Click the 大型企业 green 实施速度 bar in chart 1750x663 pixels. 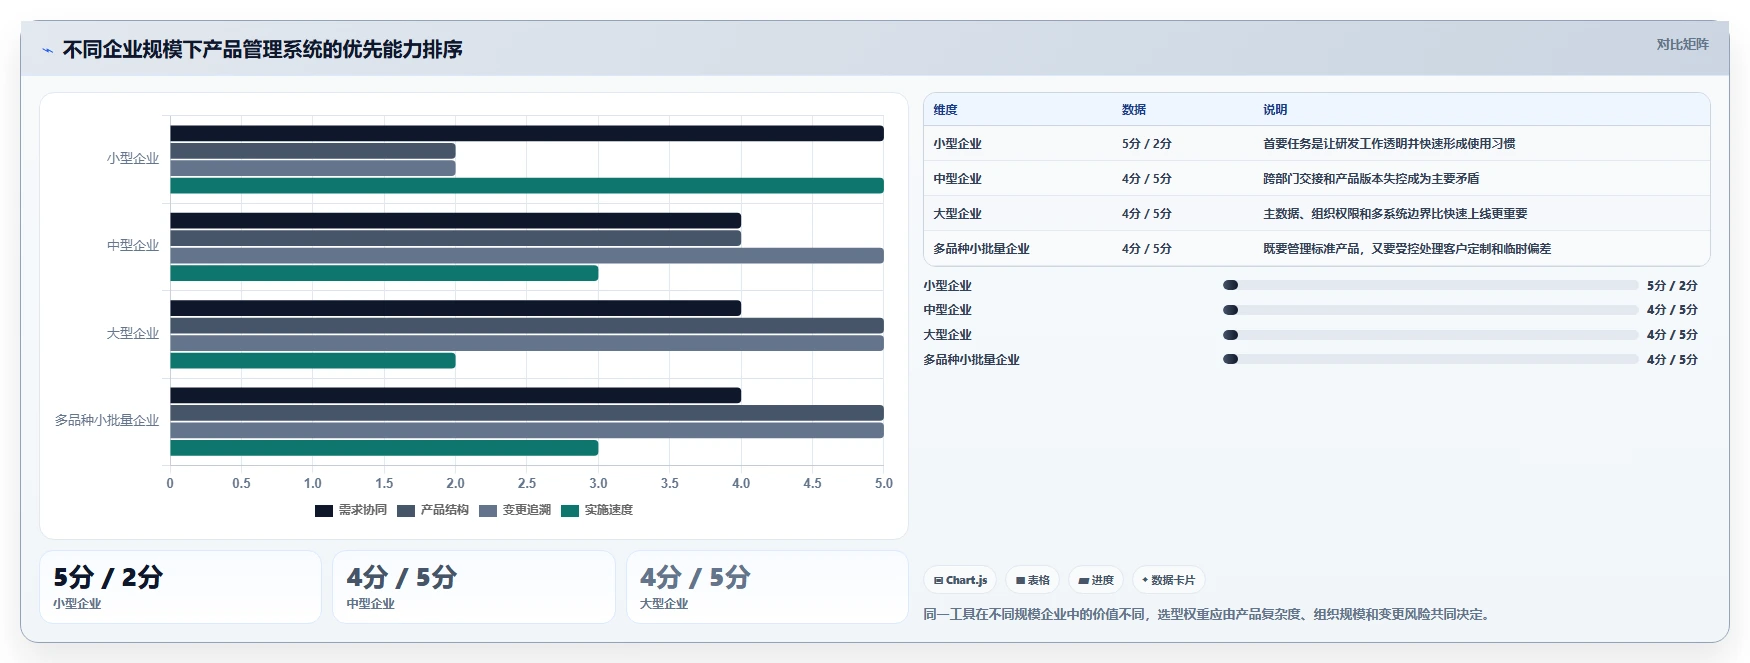pyautogui.click(x=313, y=360)
